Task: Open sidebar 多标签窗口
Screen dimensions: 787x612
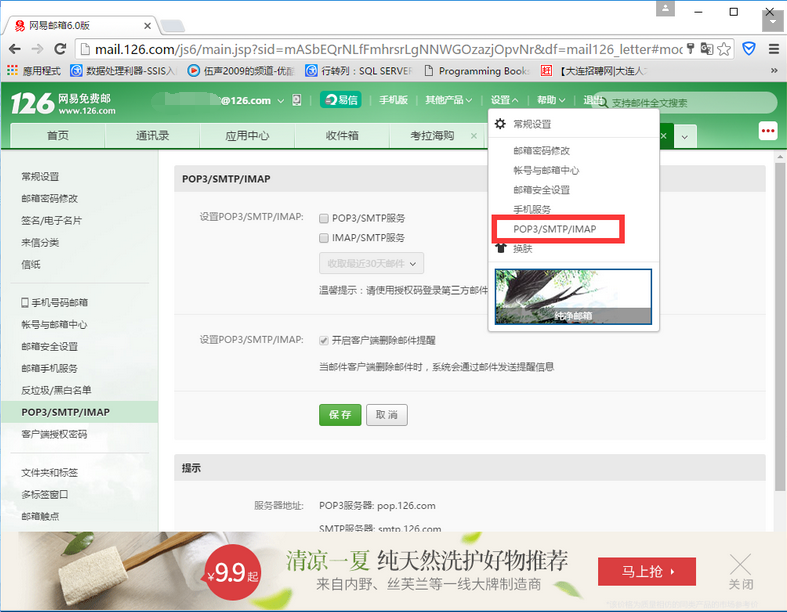Action: tap(45, 495)
